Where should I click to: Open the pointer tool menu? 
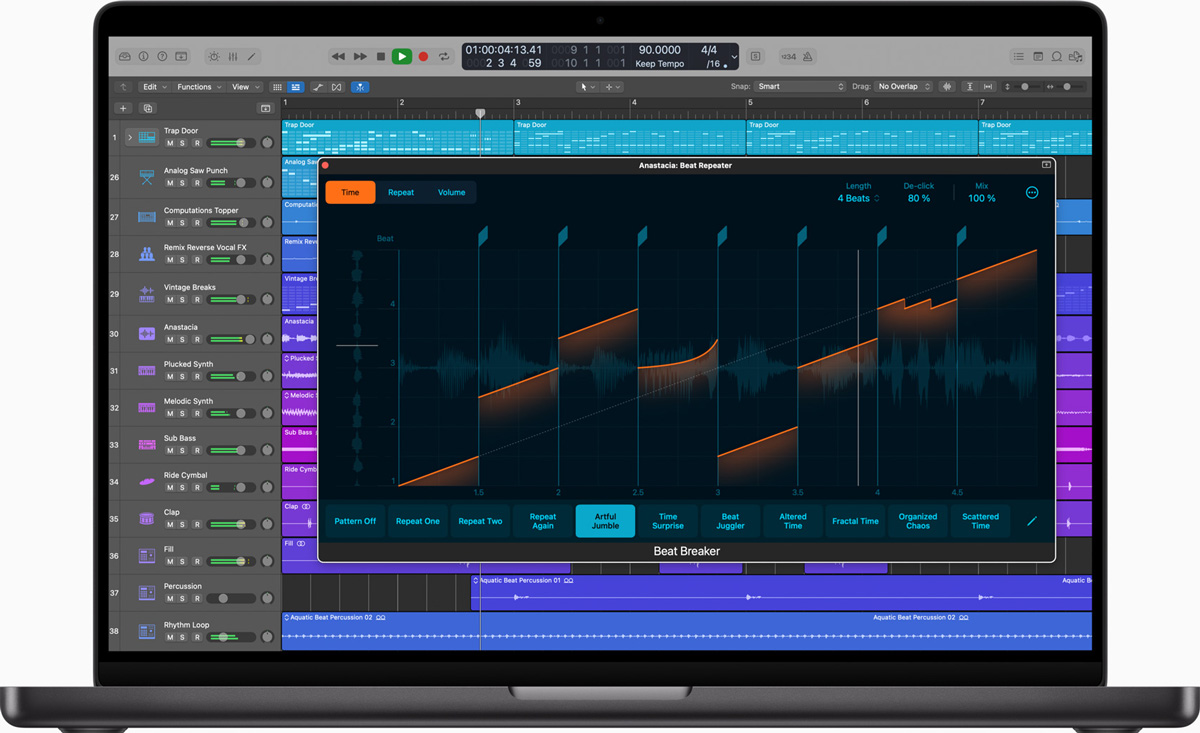click(x=587, y=87)
